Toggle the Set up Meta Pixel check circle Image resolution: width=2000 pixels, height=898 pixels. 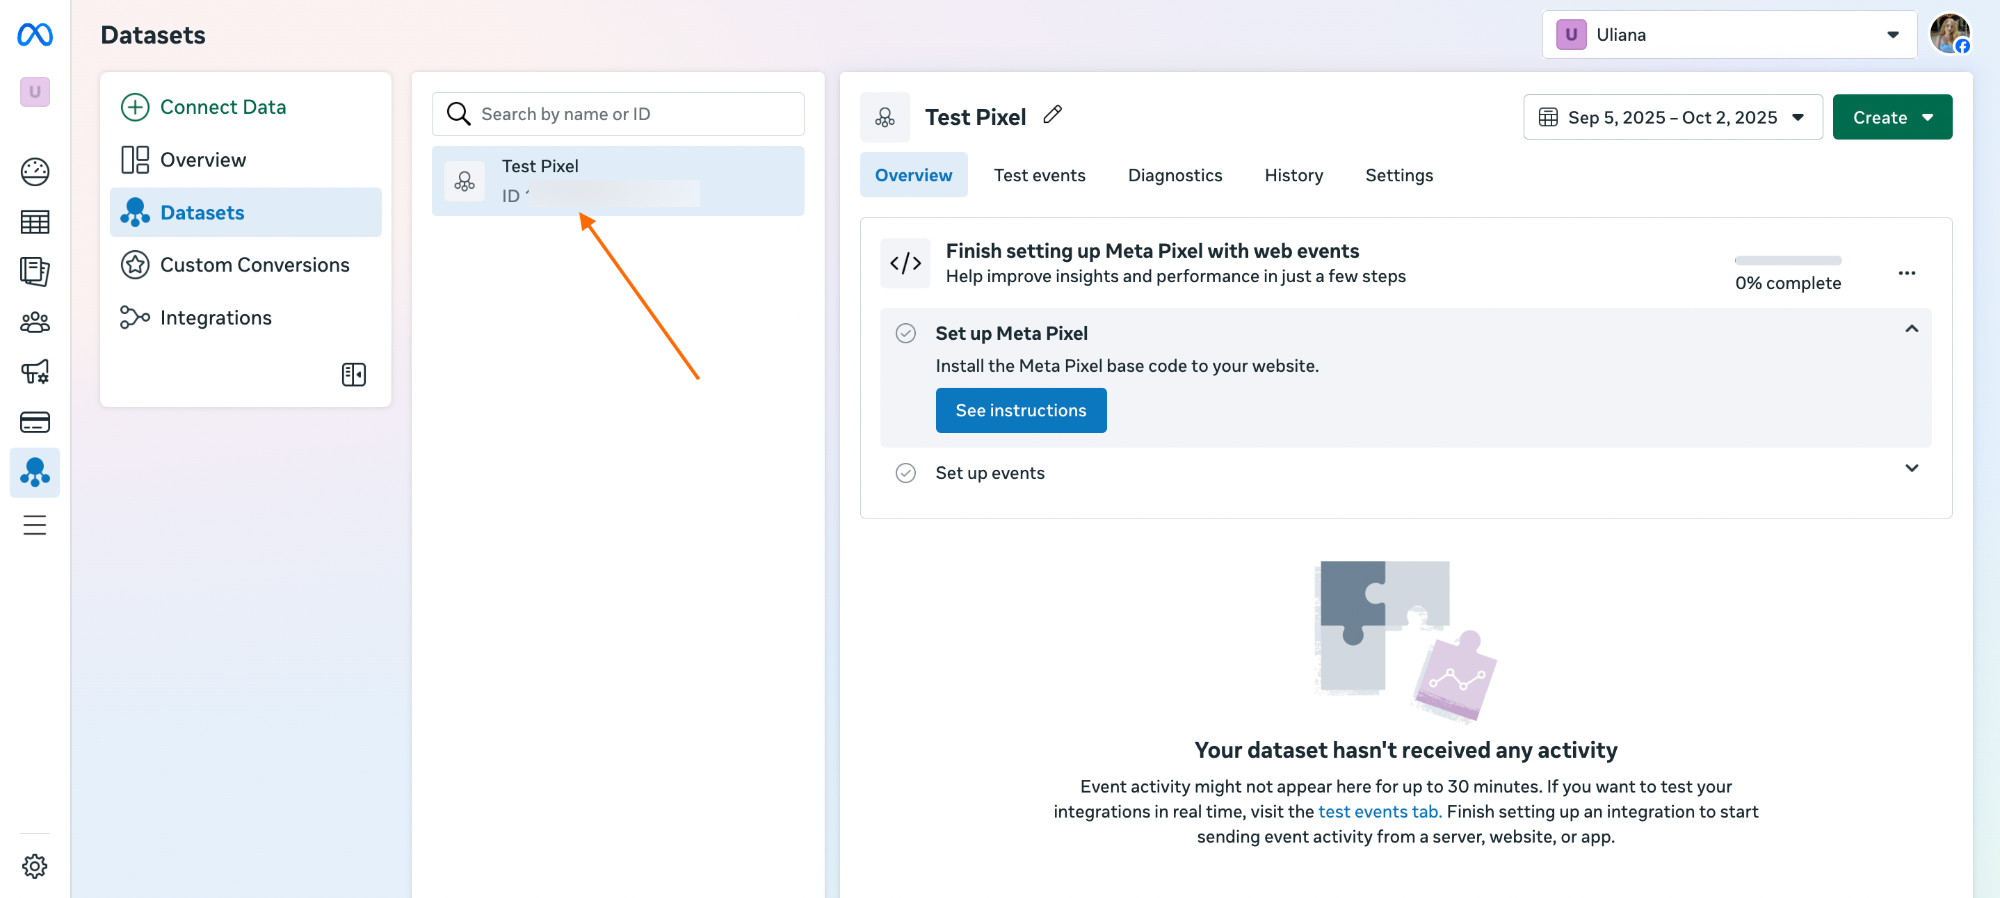(906, 333)
